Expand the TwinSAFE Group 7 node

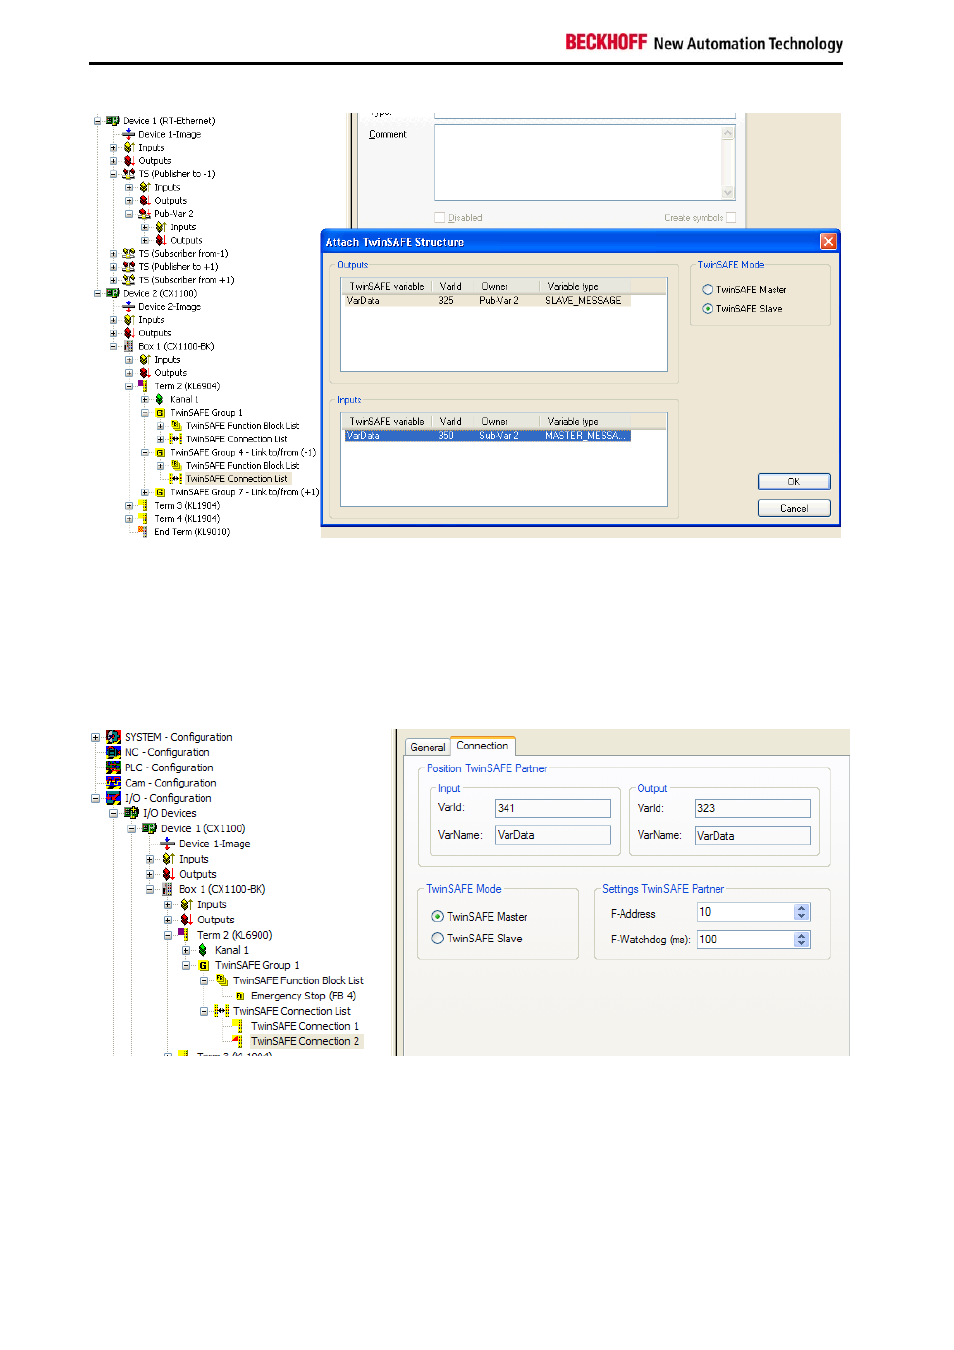coord(145,492)
